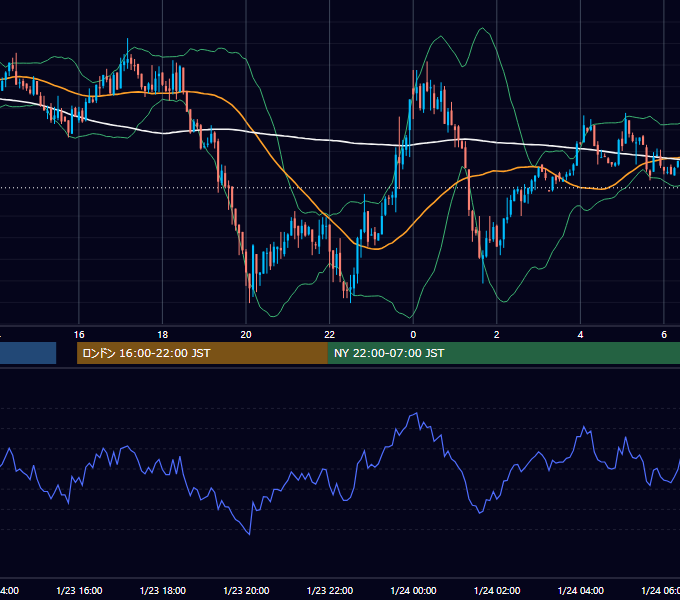Click the NY 22:00-07:00 JST session bar
Screen dimensions: 680x600
503,353
